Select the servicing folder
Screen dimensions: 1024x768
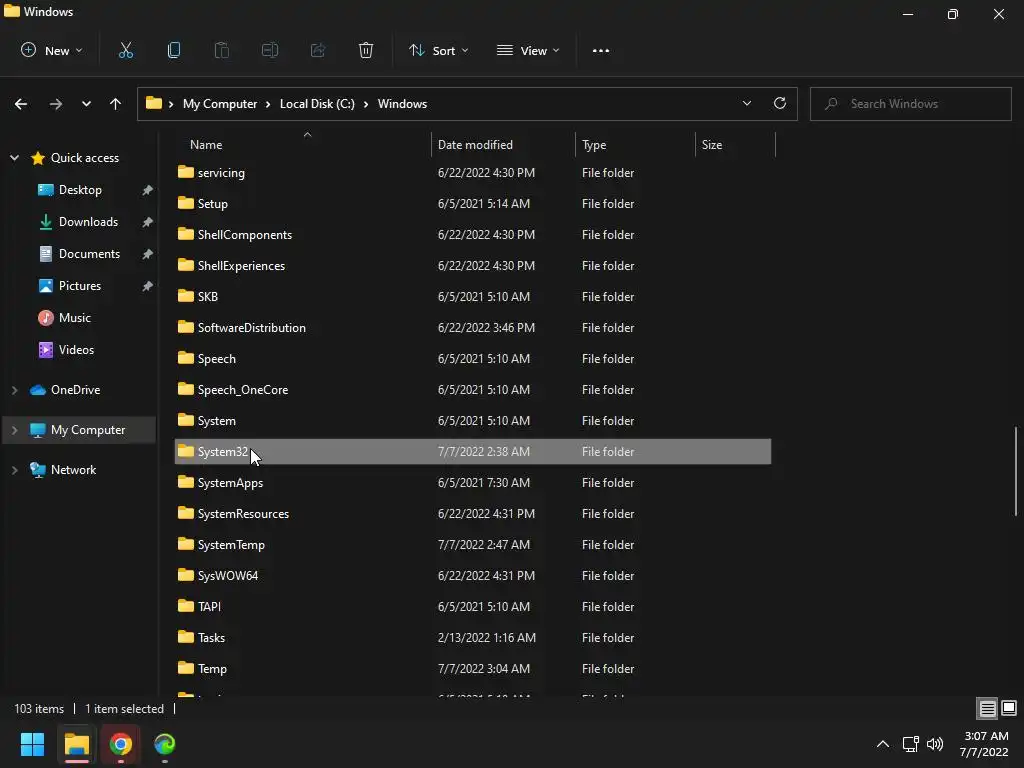point(473,173)
